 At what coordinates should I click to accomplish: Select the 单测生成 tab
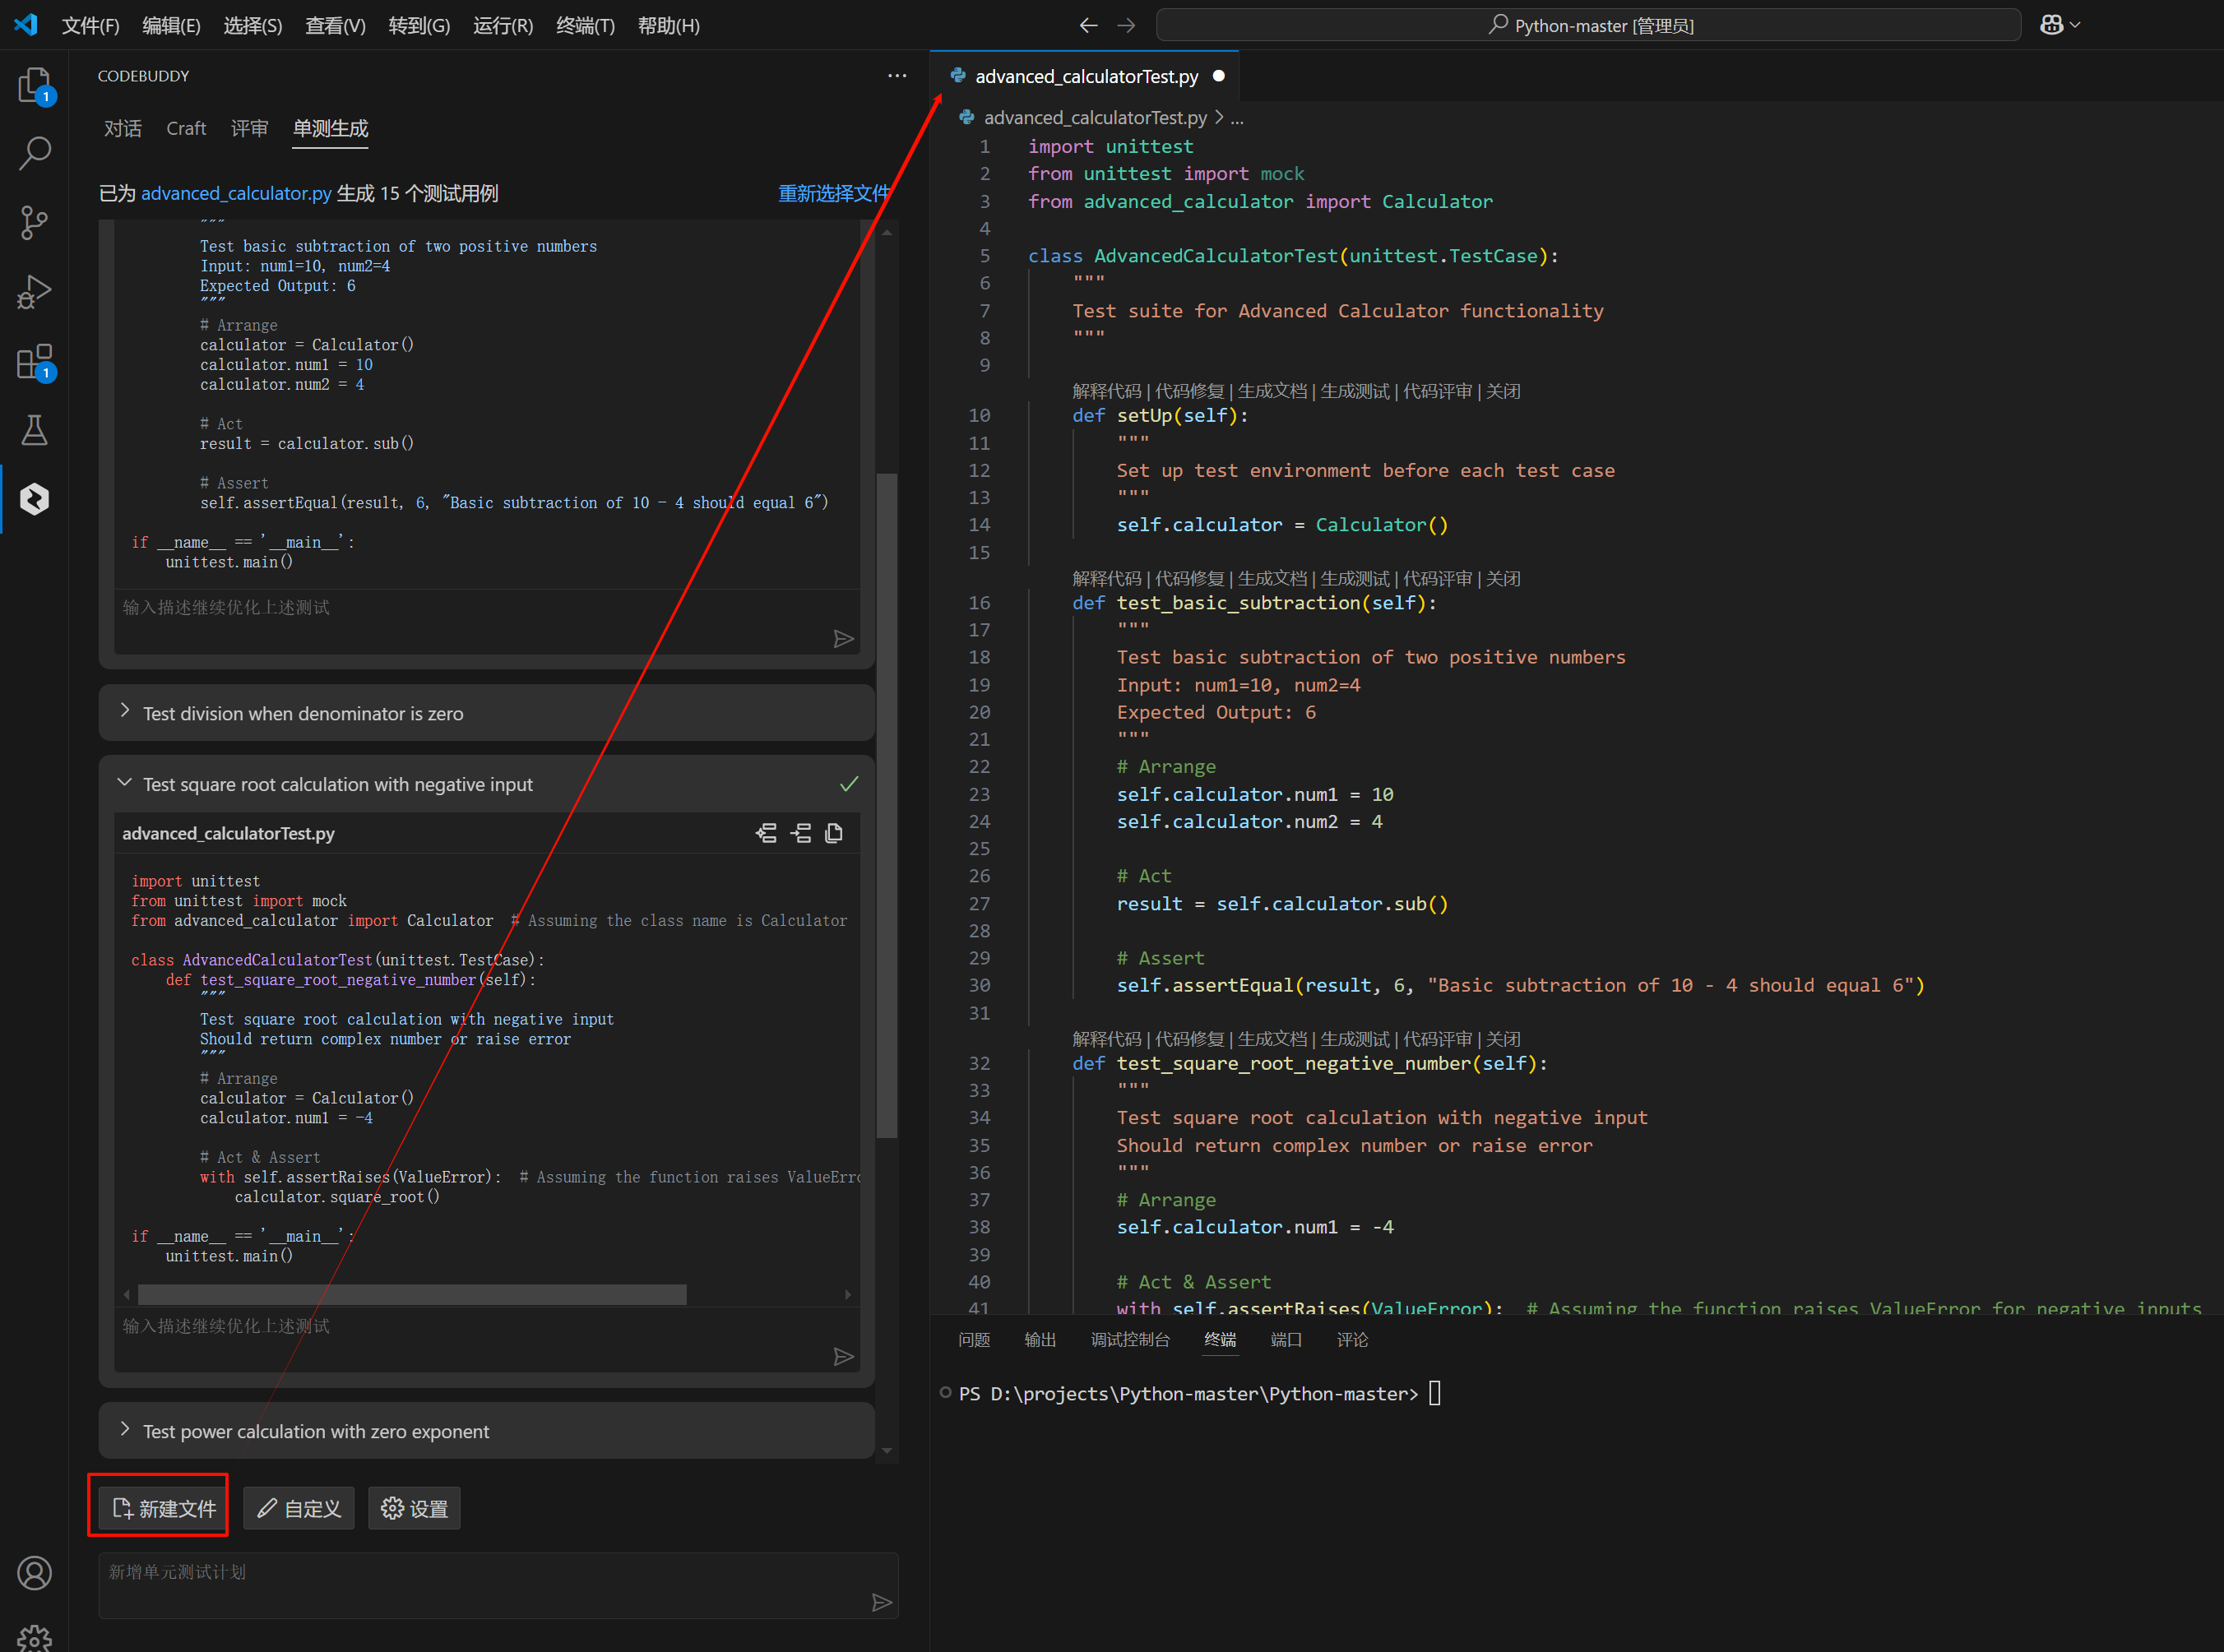[330, 129]
